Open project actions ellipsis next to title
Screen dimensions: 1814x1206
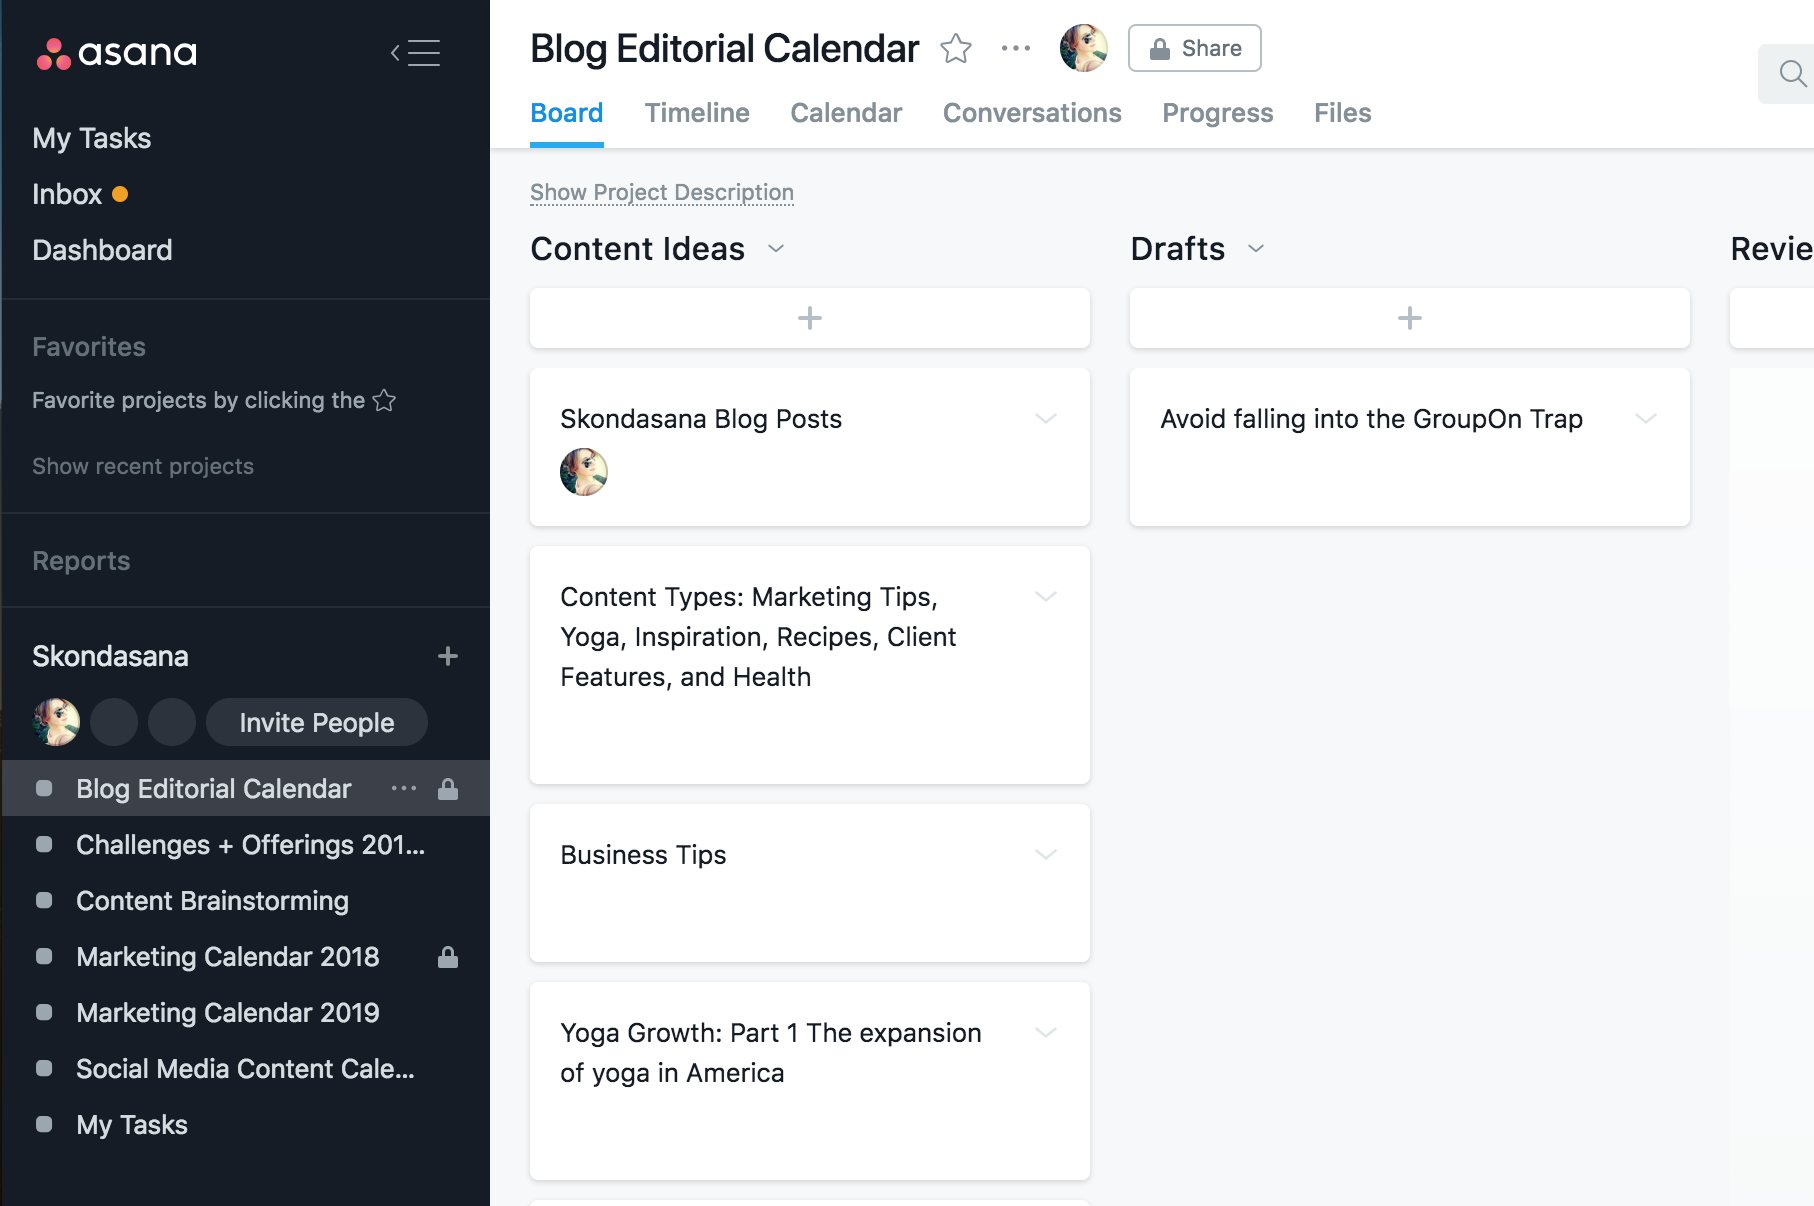(1016, 48)
